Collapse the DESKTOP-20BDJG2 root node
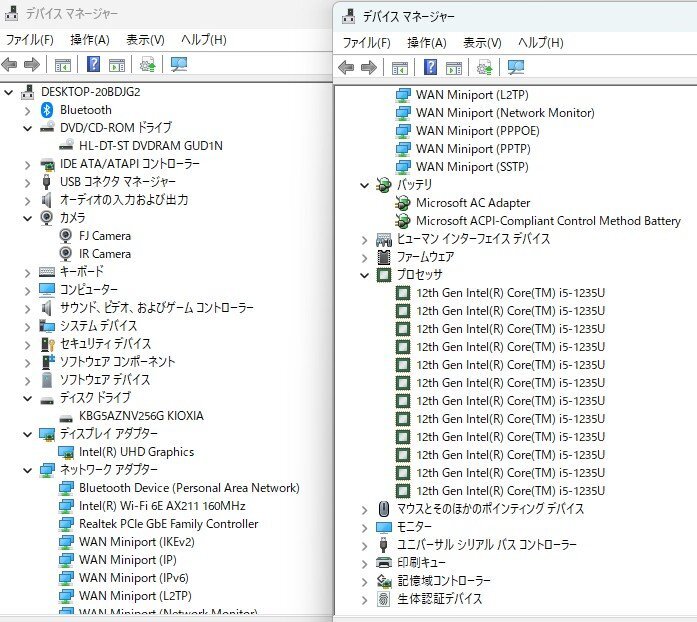This screenshot has width=697, height=622. pos(8,92)
